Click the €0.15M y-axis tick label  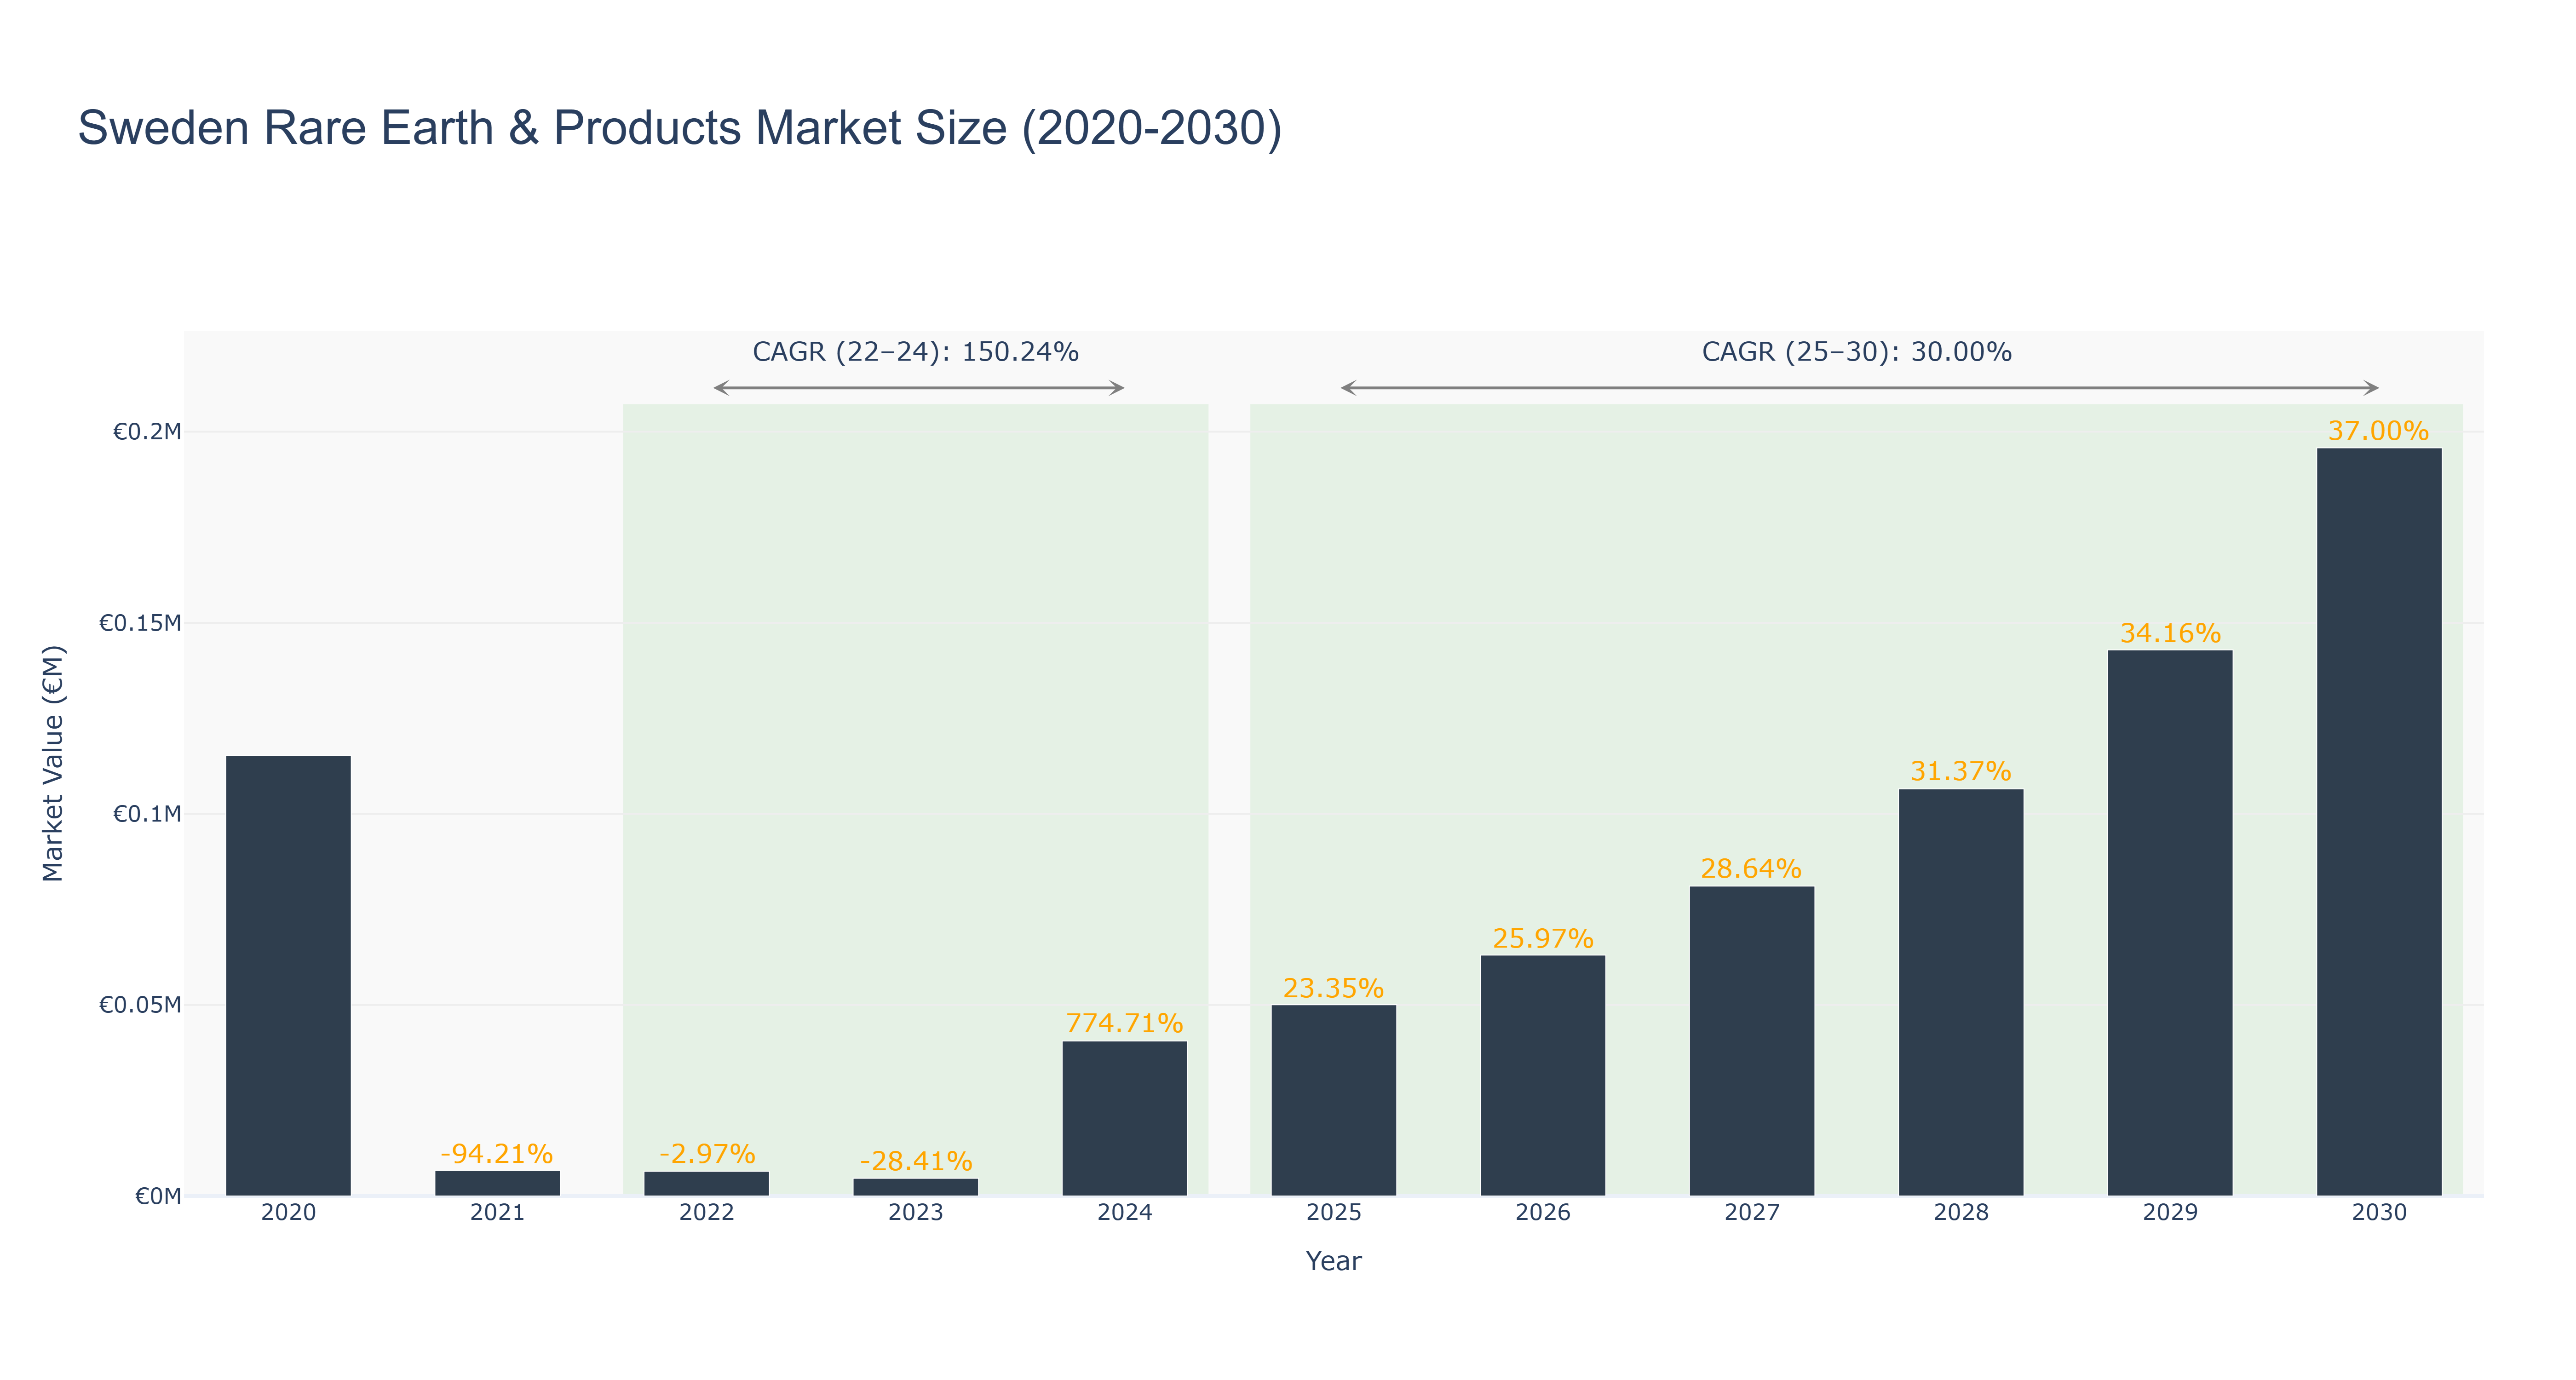tap(140, 623)
